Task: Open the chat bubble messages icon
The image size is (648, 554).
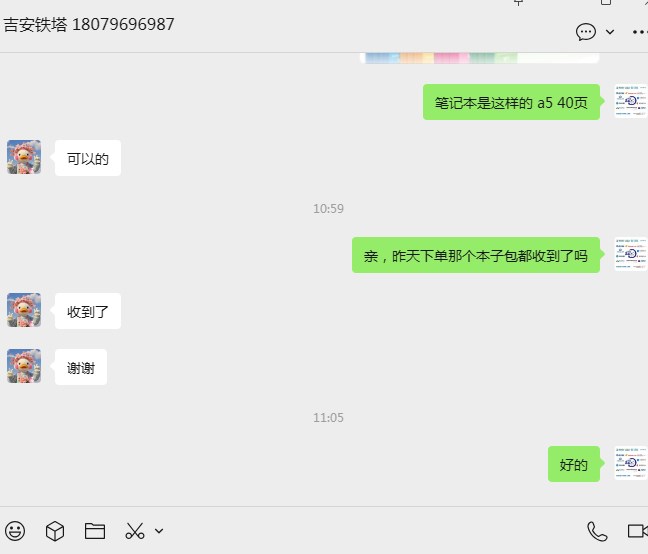Action: (x=586, y=32)
